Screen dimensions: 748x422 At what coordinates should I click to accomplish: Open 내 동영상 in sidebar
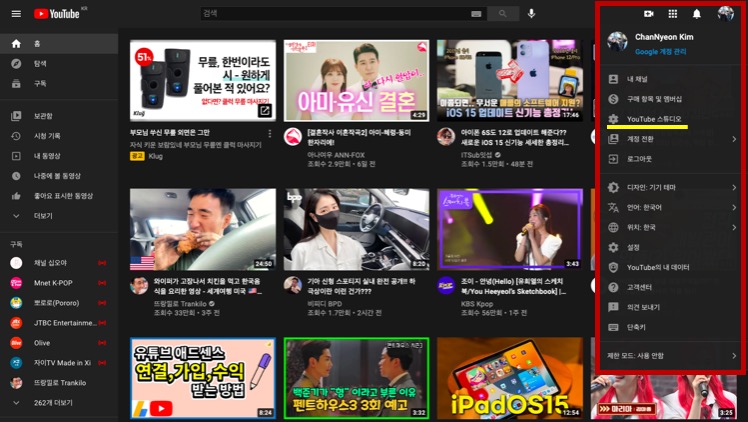59,156
